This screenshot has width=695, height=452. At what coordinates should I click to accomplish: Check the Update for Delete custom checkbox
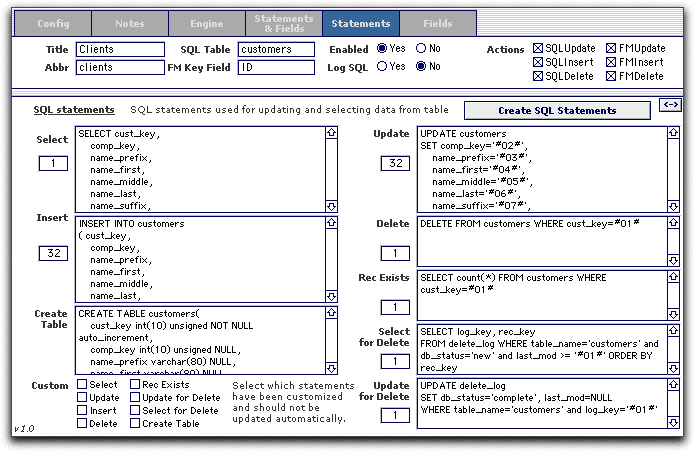(135, 397)
